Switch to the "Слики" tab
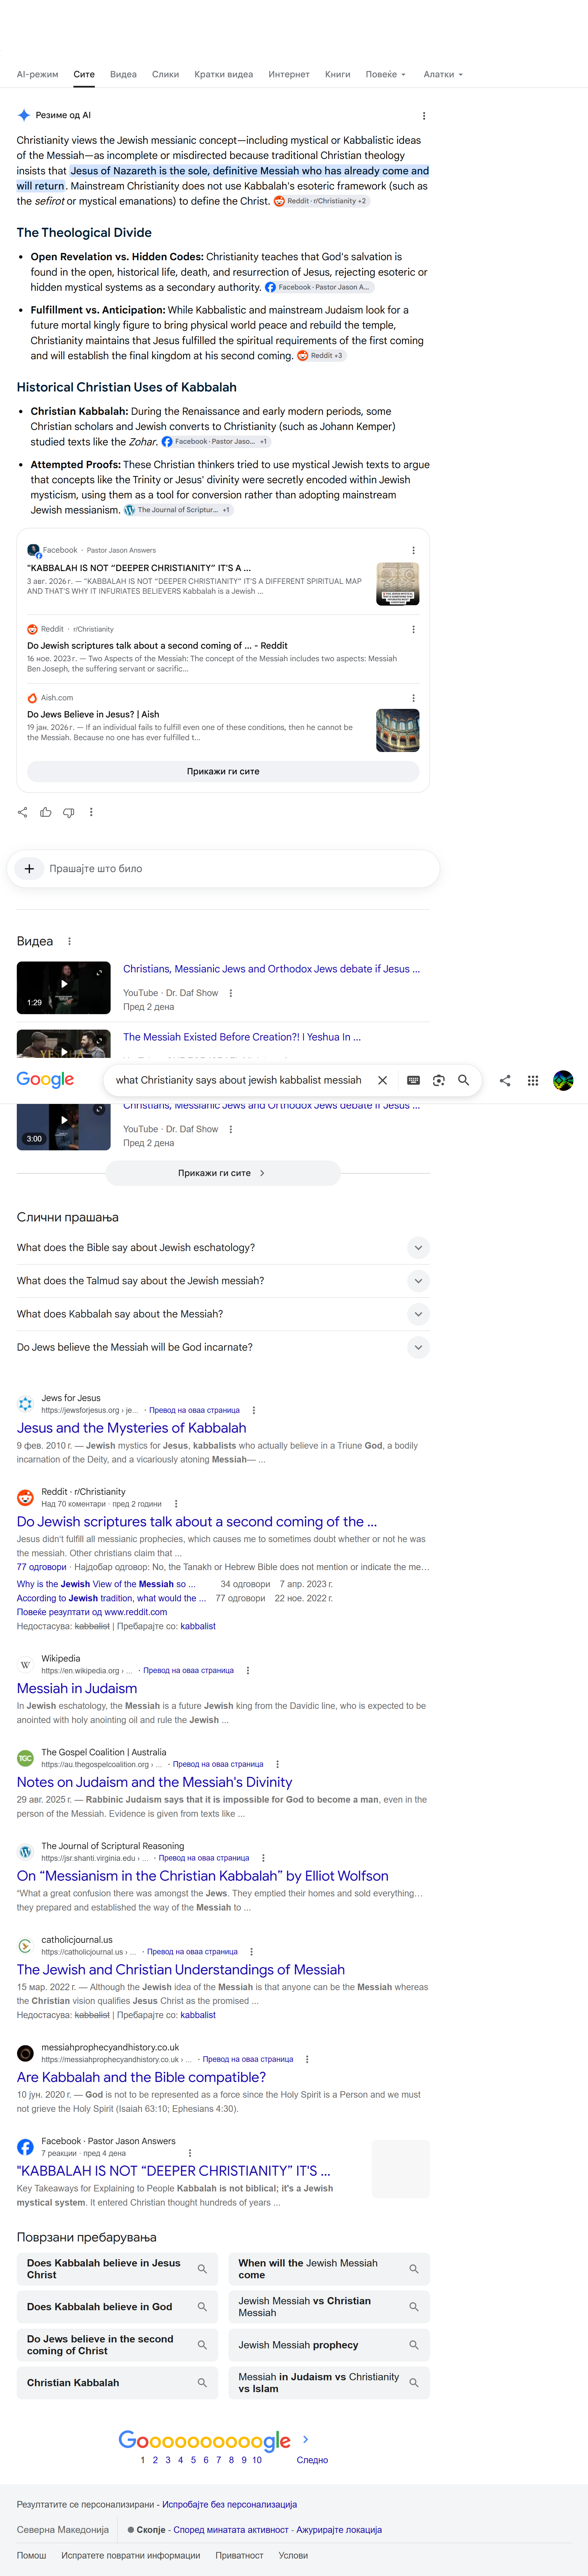 [165, 74]
